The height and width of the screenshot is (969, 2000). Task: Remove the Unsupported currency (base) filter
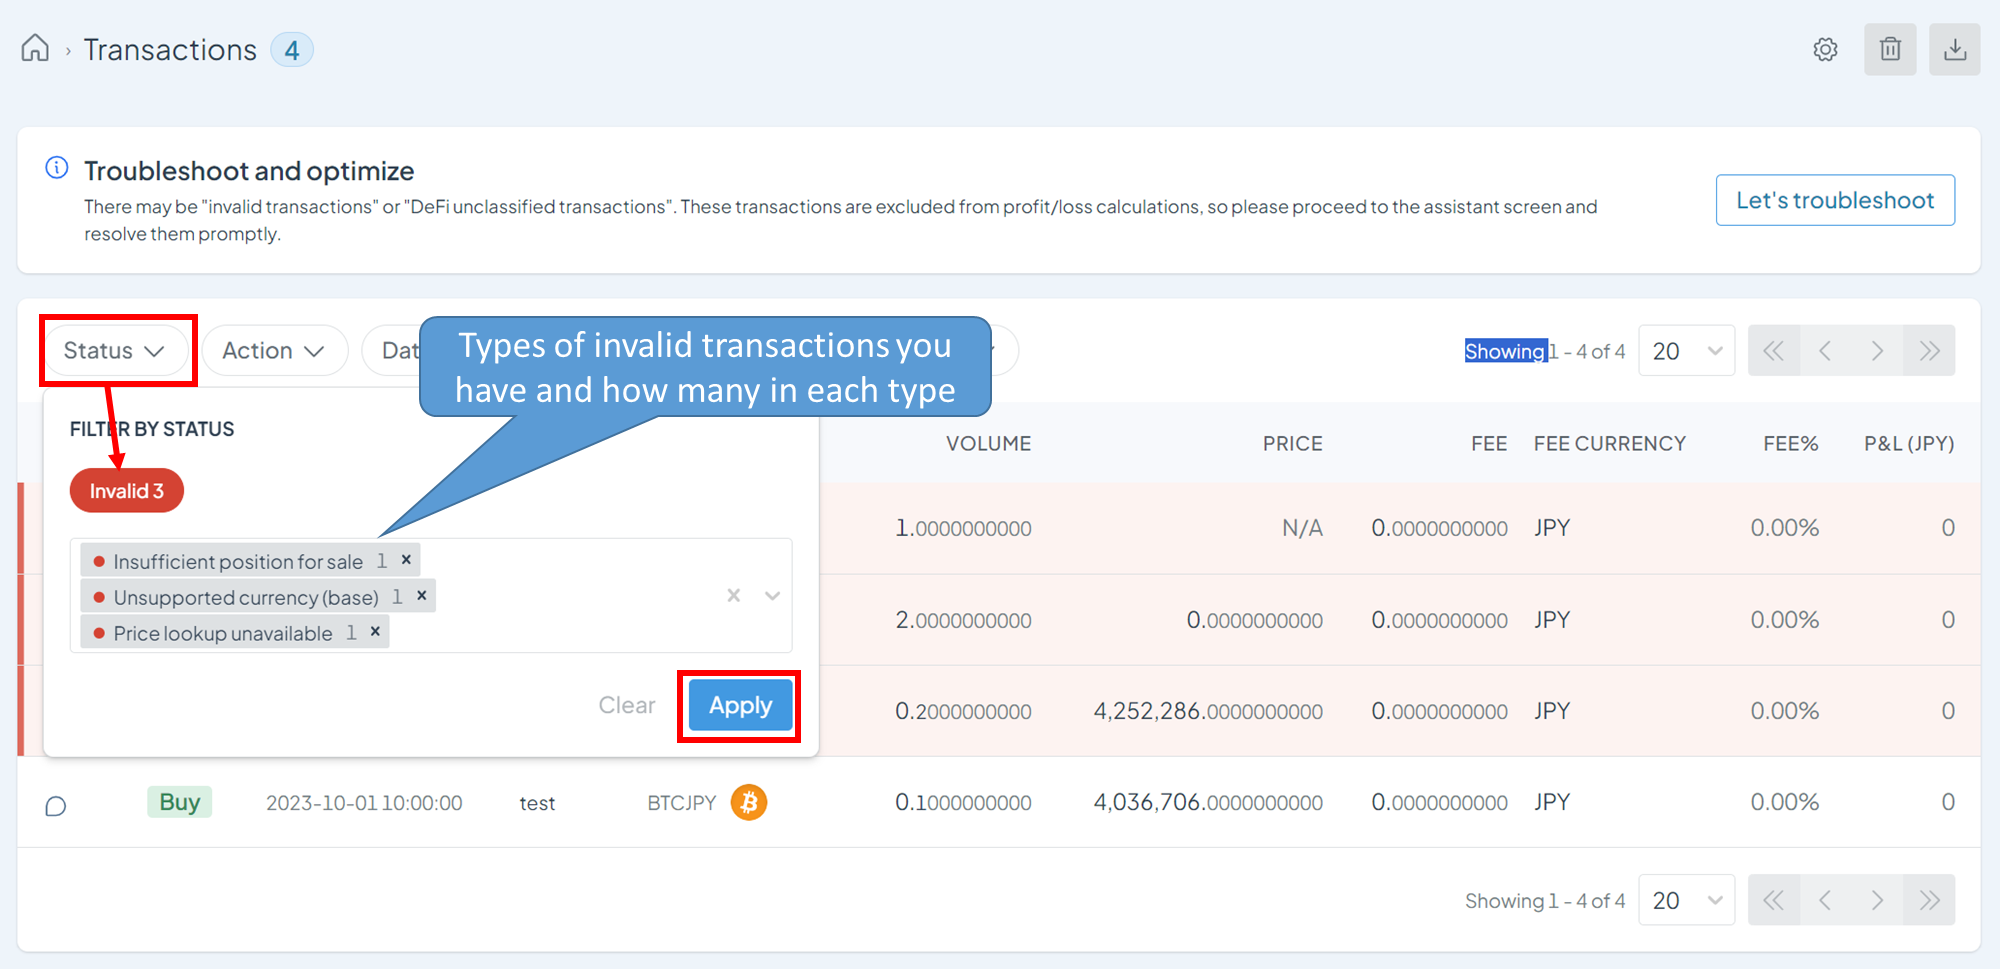[x=422, y=596]
